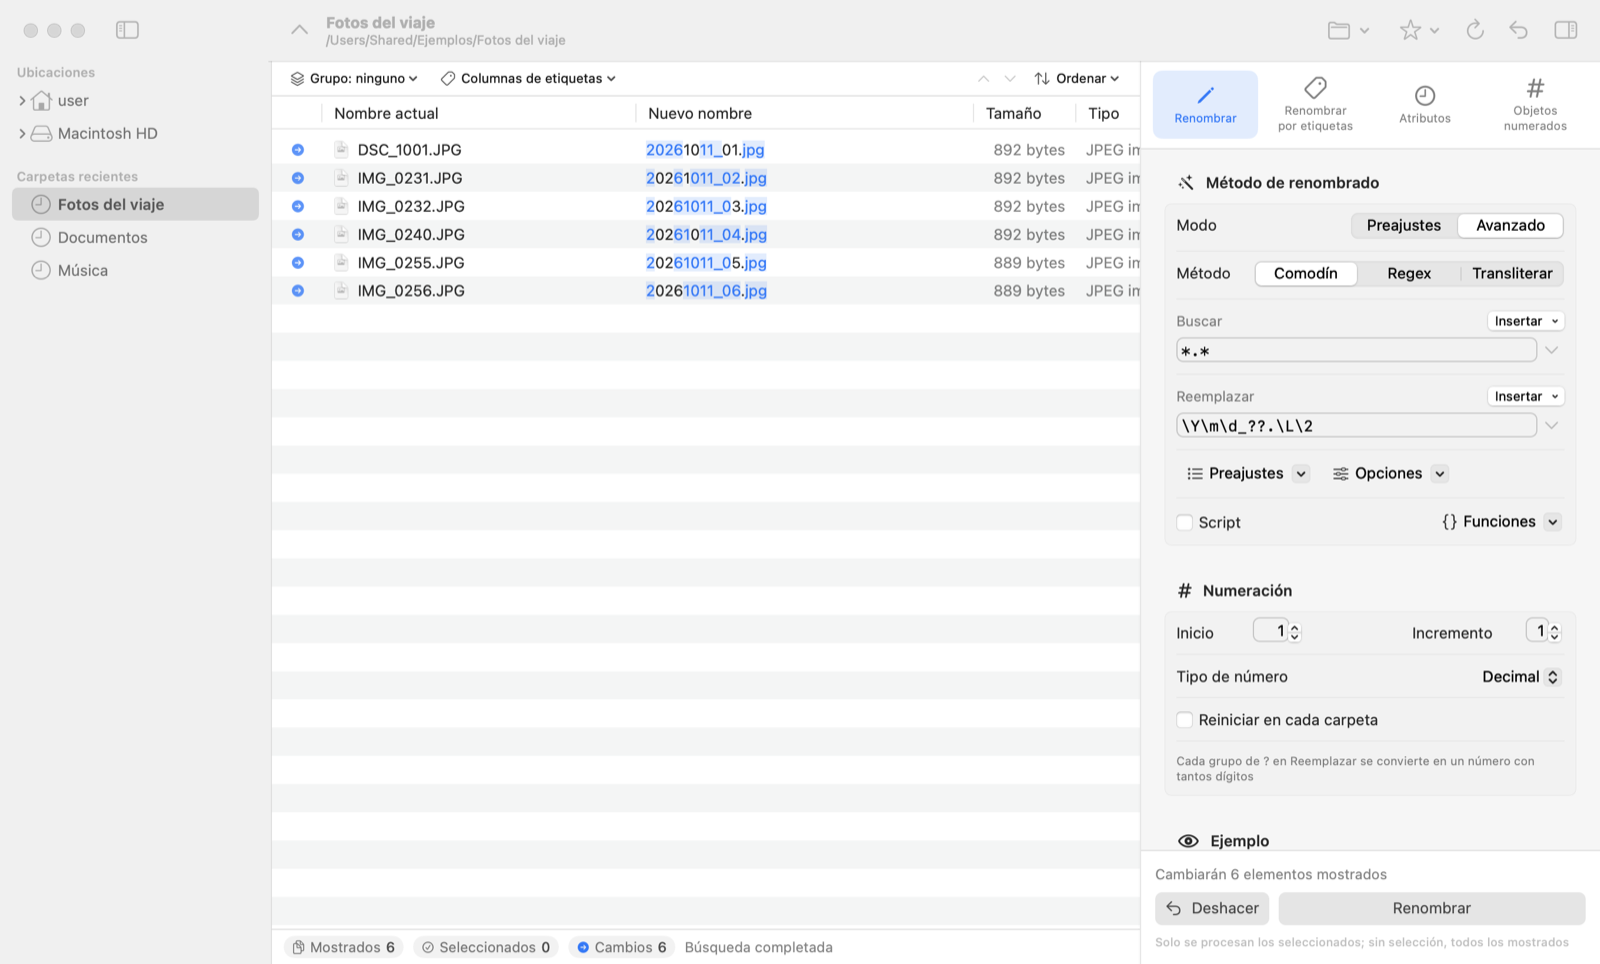Jump to the previous change arrow
The width and height of the screenshot is (1600, 964).
tap(983, 78)
